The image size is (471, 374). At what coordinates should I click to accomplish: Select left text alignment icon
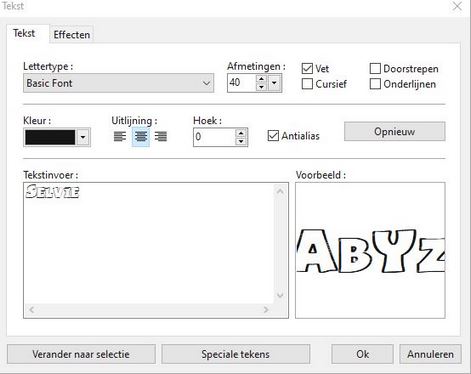120,136
